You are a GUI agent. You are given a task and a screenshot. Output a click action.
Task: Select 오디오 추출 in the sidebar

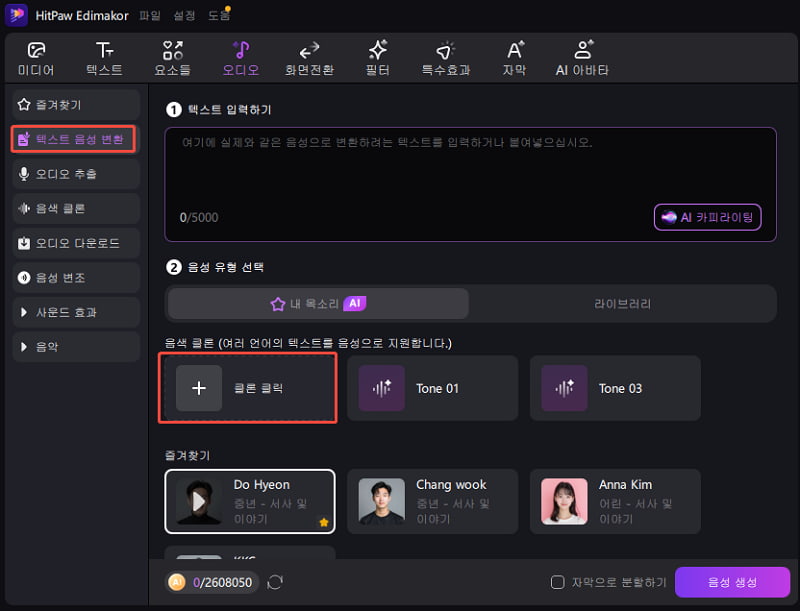tap(74, 174)
